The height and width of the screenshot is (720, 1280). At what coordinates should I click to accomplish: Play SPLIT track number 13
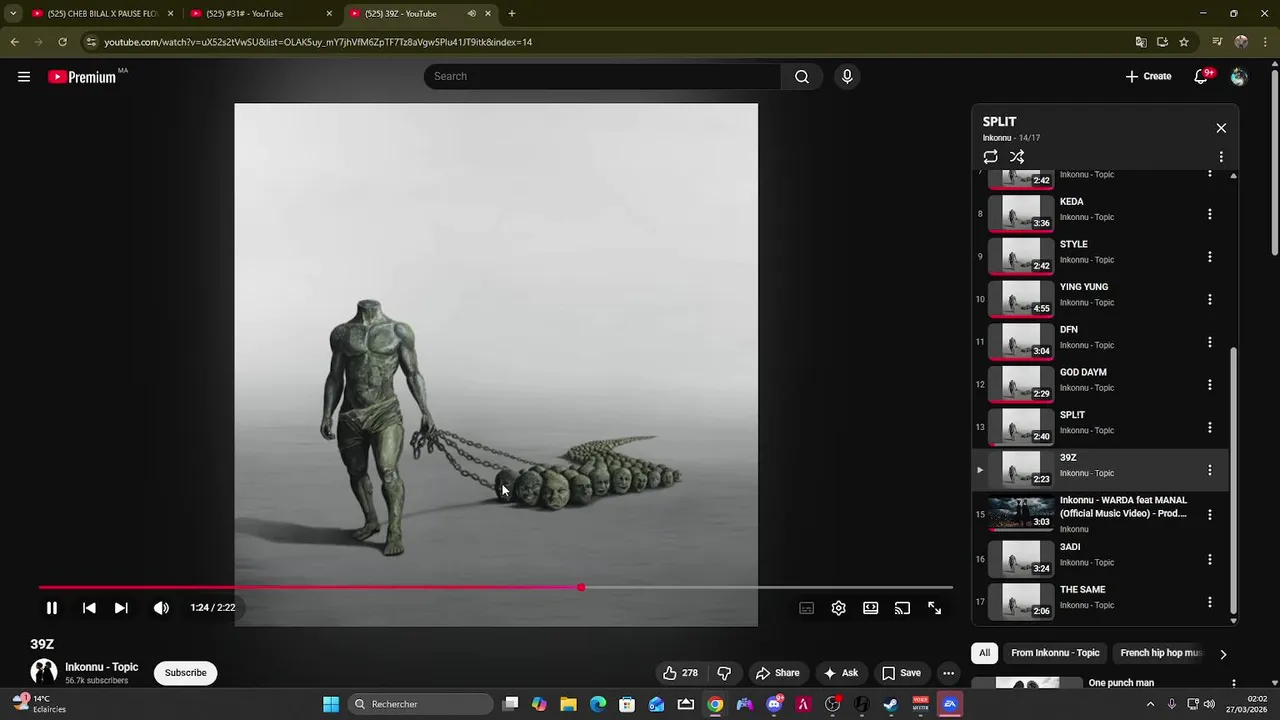(x=1100, y=427)
